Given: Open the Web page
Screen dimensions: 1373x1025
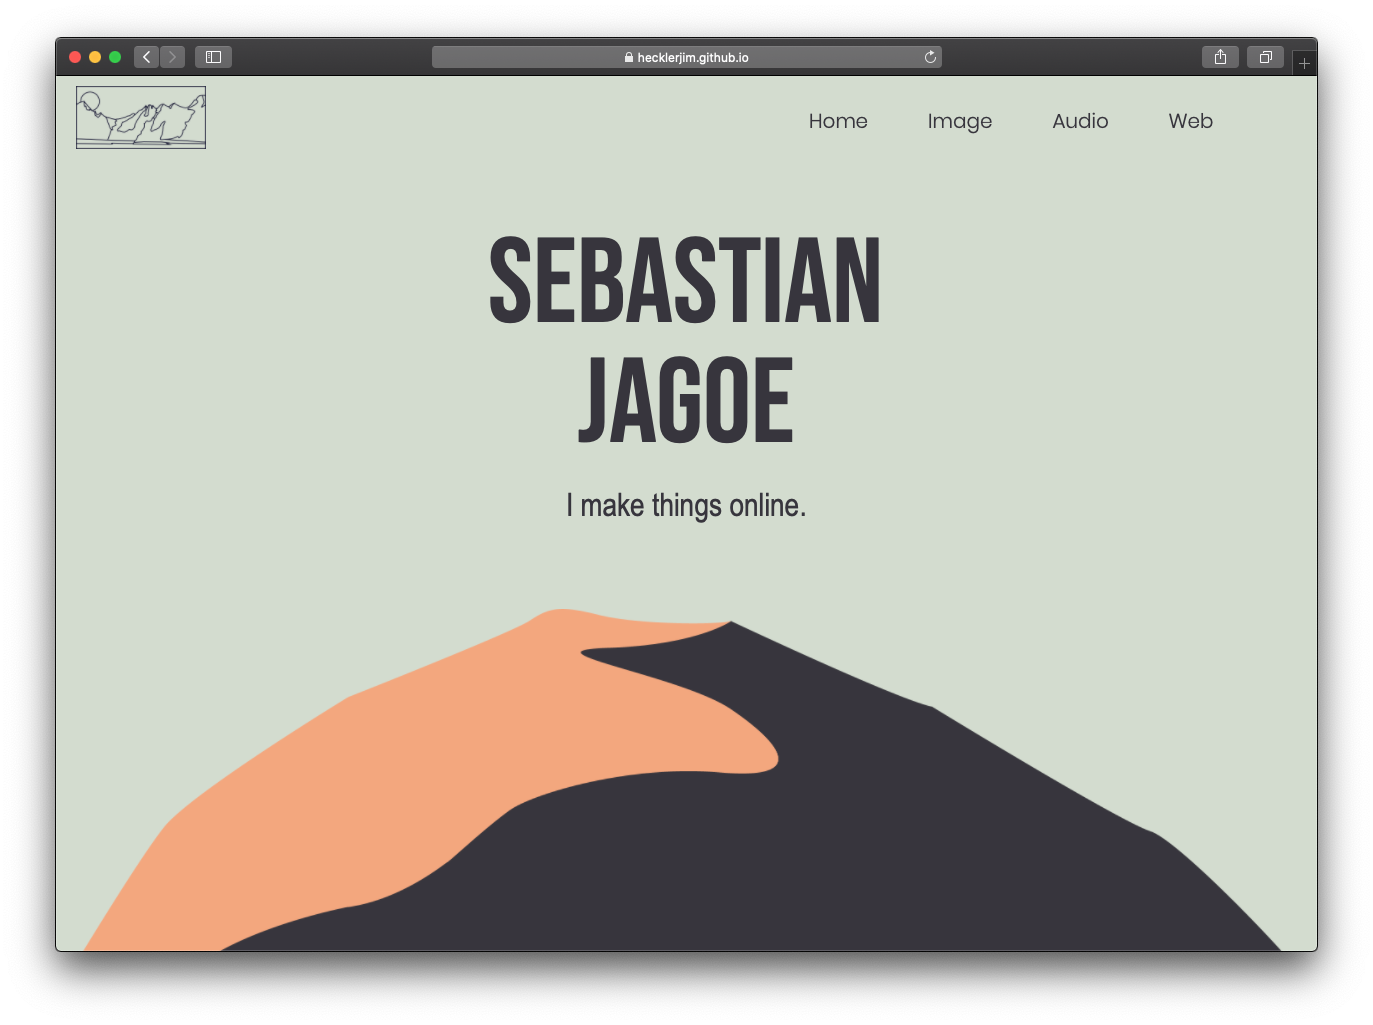Looking at the screenshot, I should click(1190, 121).
